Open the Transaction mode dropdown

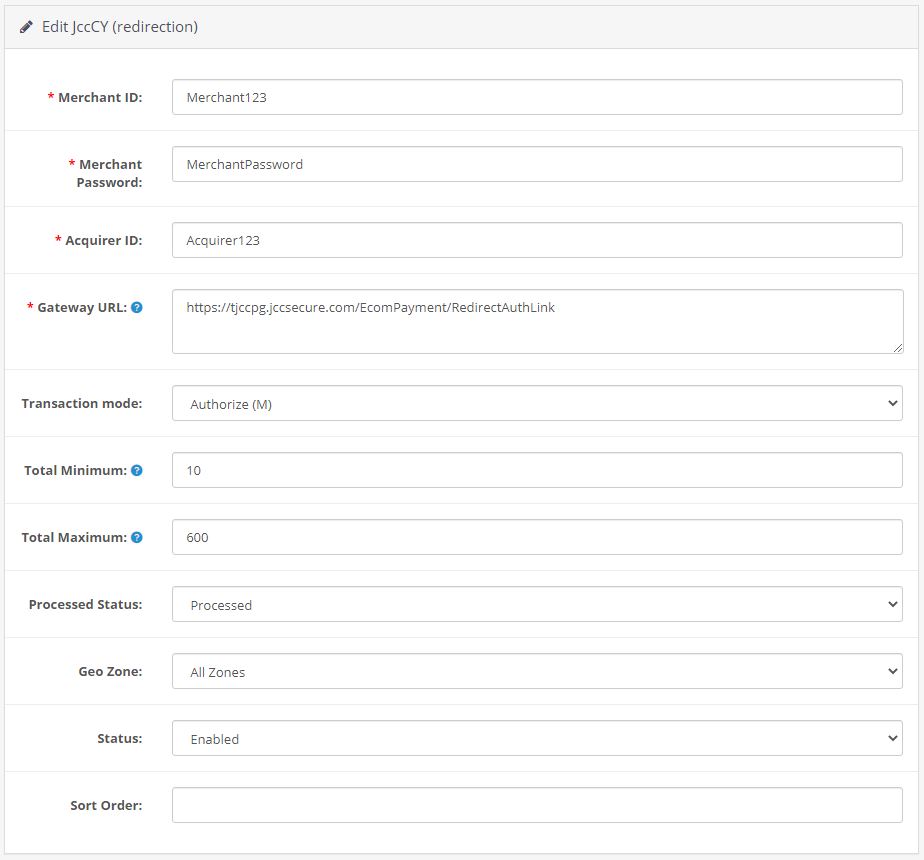pyautogui.click(x=537, y=404)
